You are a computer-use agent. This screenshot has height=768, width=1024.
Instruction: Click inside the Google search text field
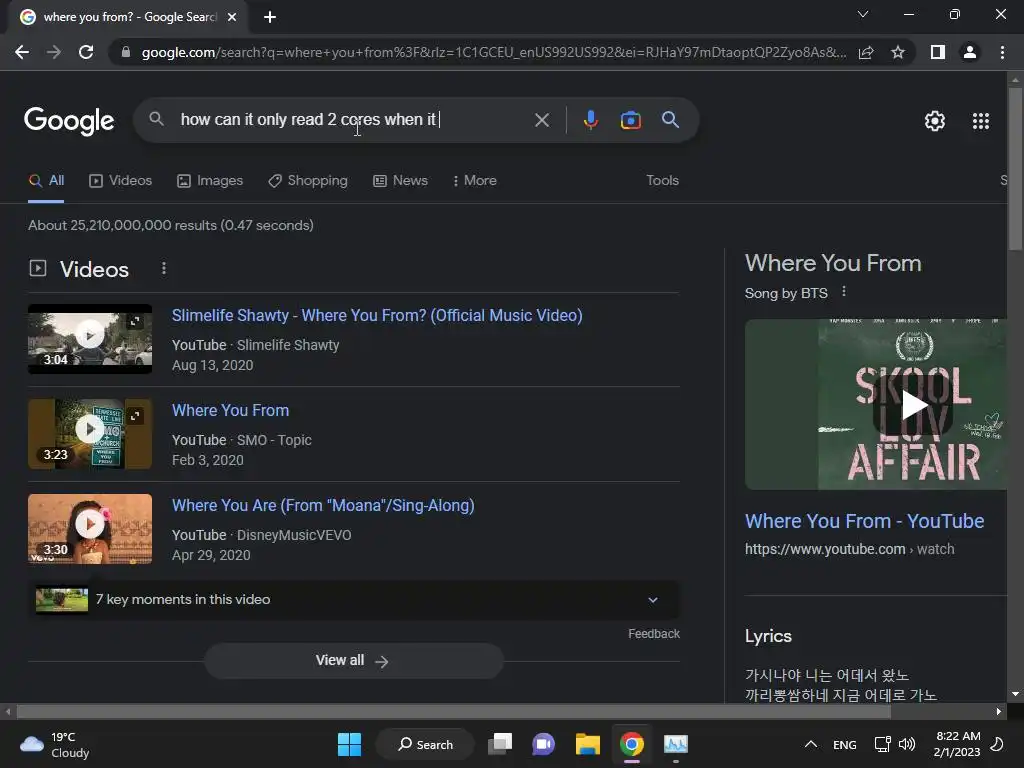click(x=353, y=120)
